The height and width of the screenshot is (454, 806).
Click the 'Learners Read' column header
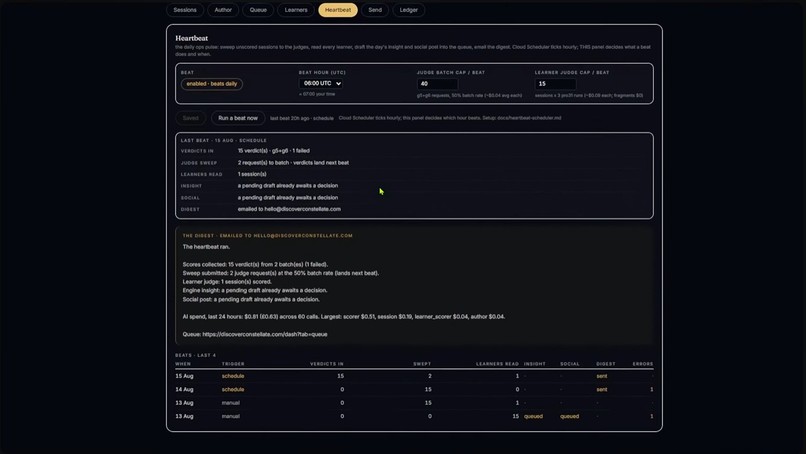pyautogui.click(x=497, y=364)
